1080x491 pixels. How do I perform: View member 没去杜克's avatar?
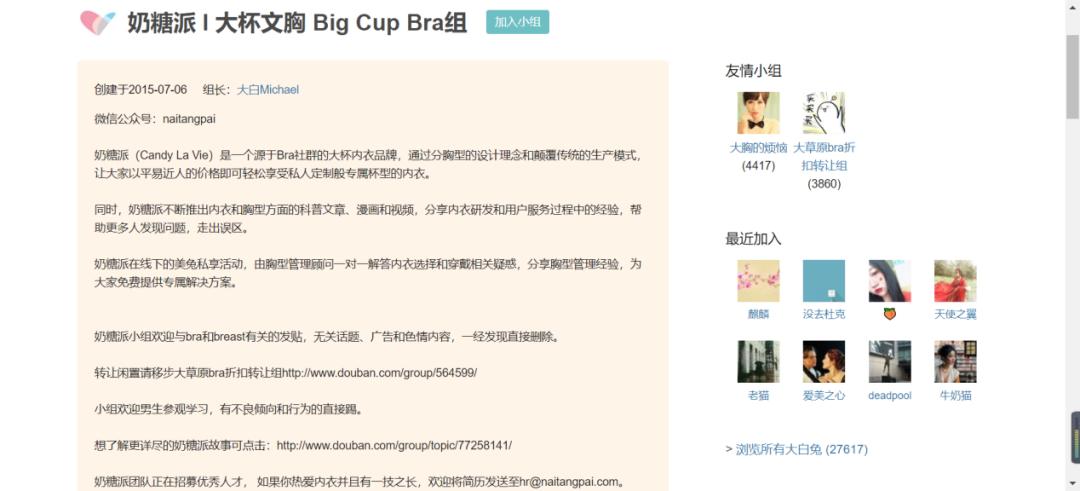pyautogui.click(x=824, y=280)
